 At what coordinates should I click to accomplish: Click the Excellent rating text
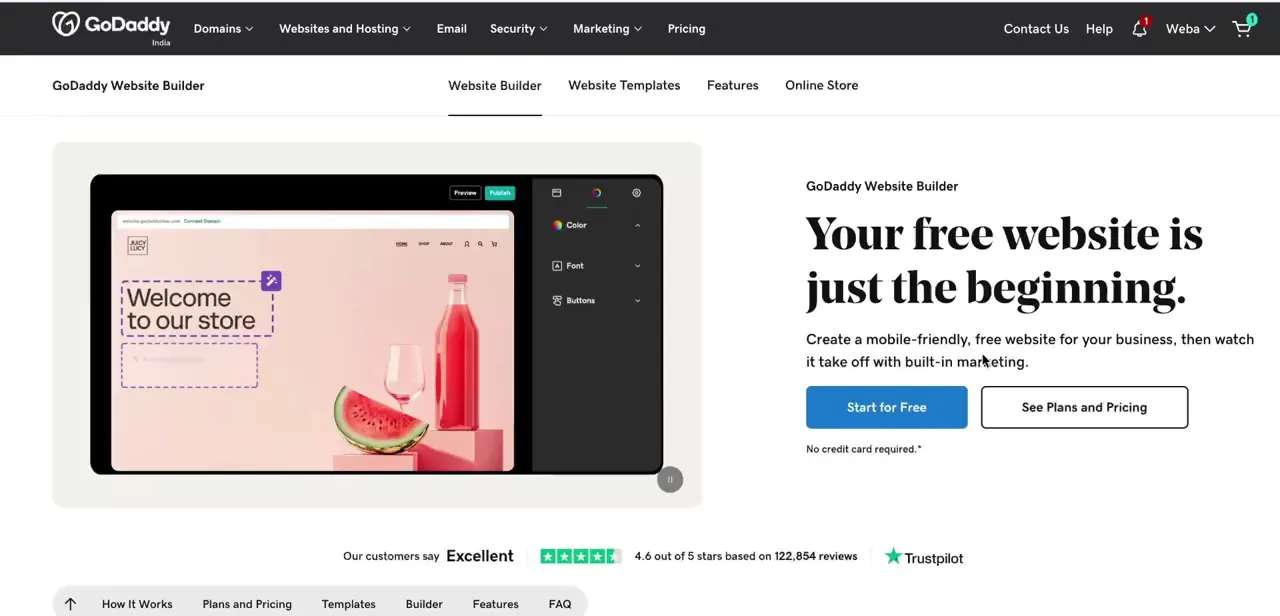480,556
